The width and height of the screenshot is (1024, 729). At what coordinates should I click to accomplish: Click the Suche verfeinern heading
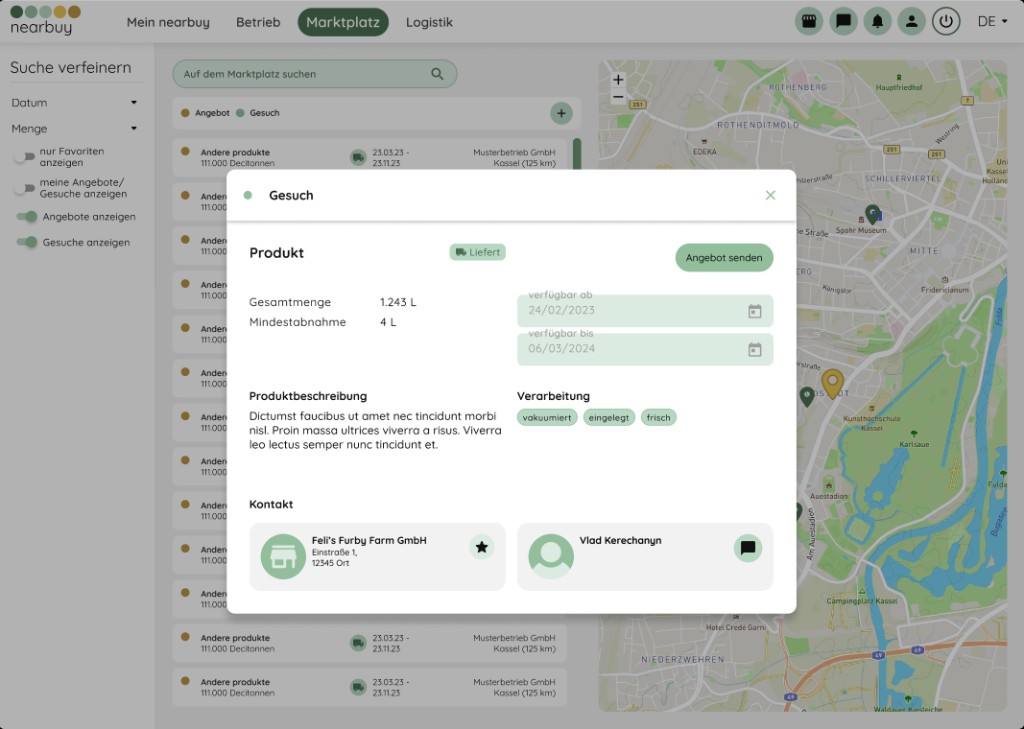click(71, 67)
